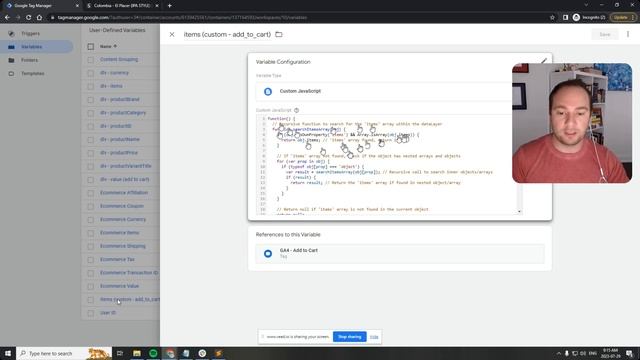Open Folders in the left sidebar

point(29,60)
